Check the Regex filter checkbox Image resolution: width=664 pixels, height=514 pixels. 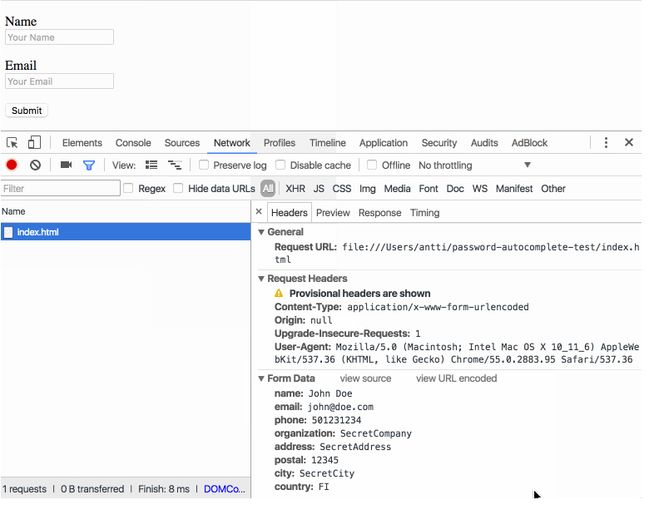point(128,188)
